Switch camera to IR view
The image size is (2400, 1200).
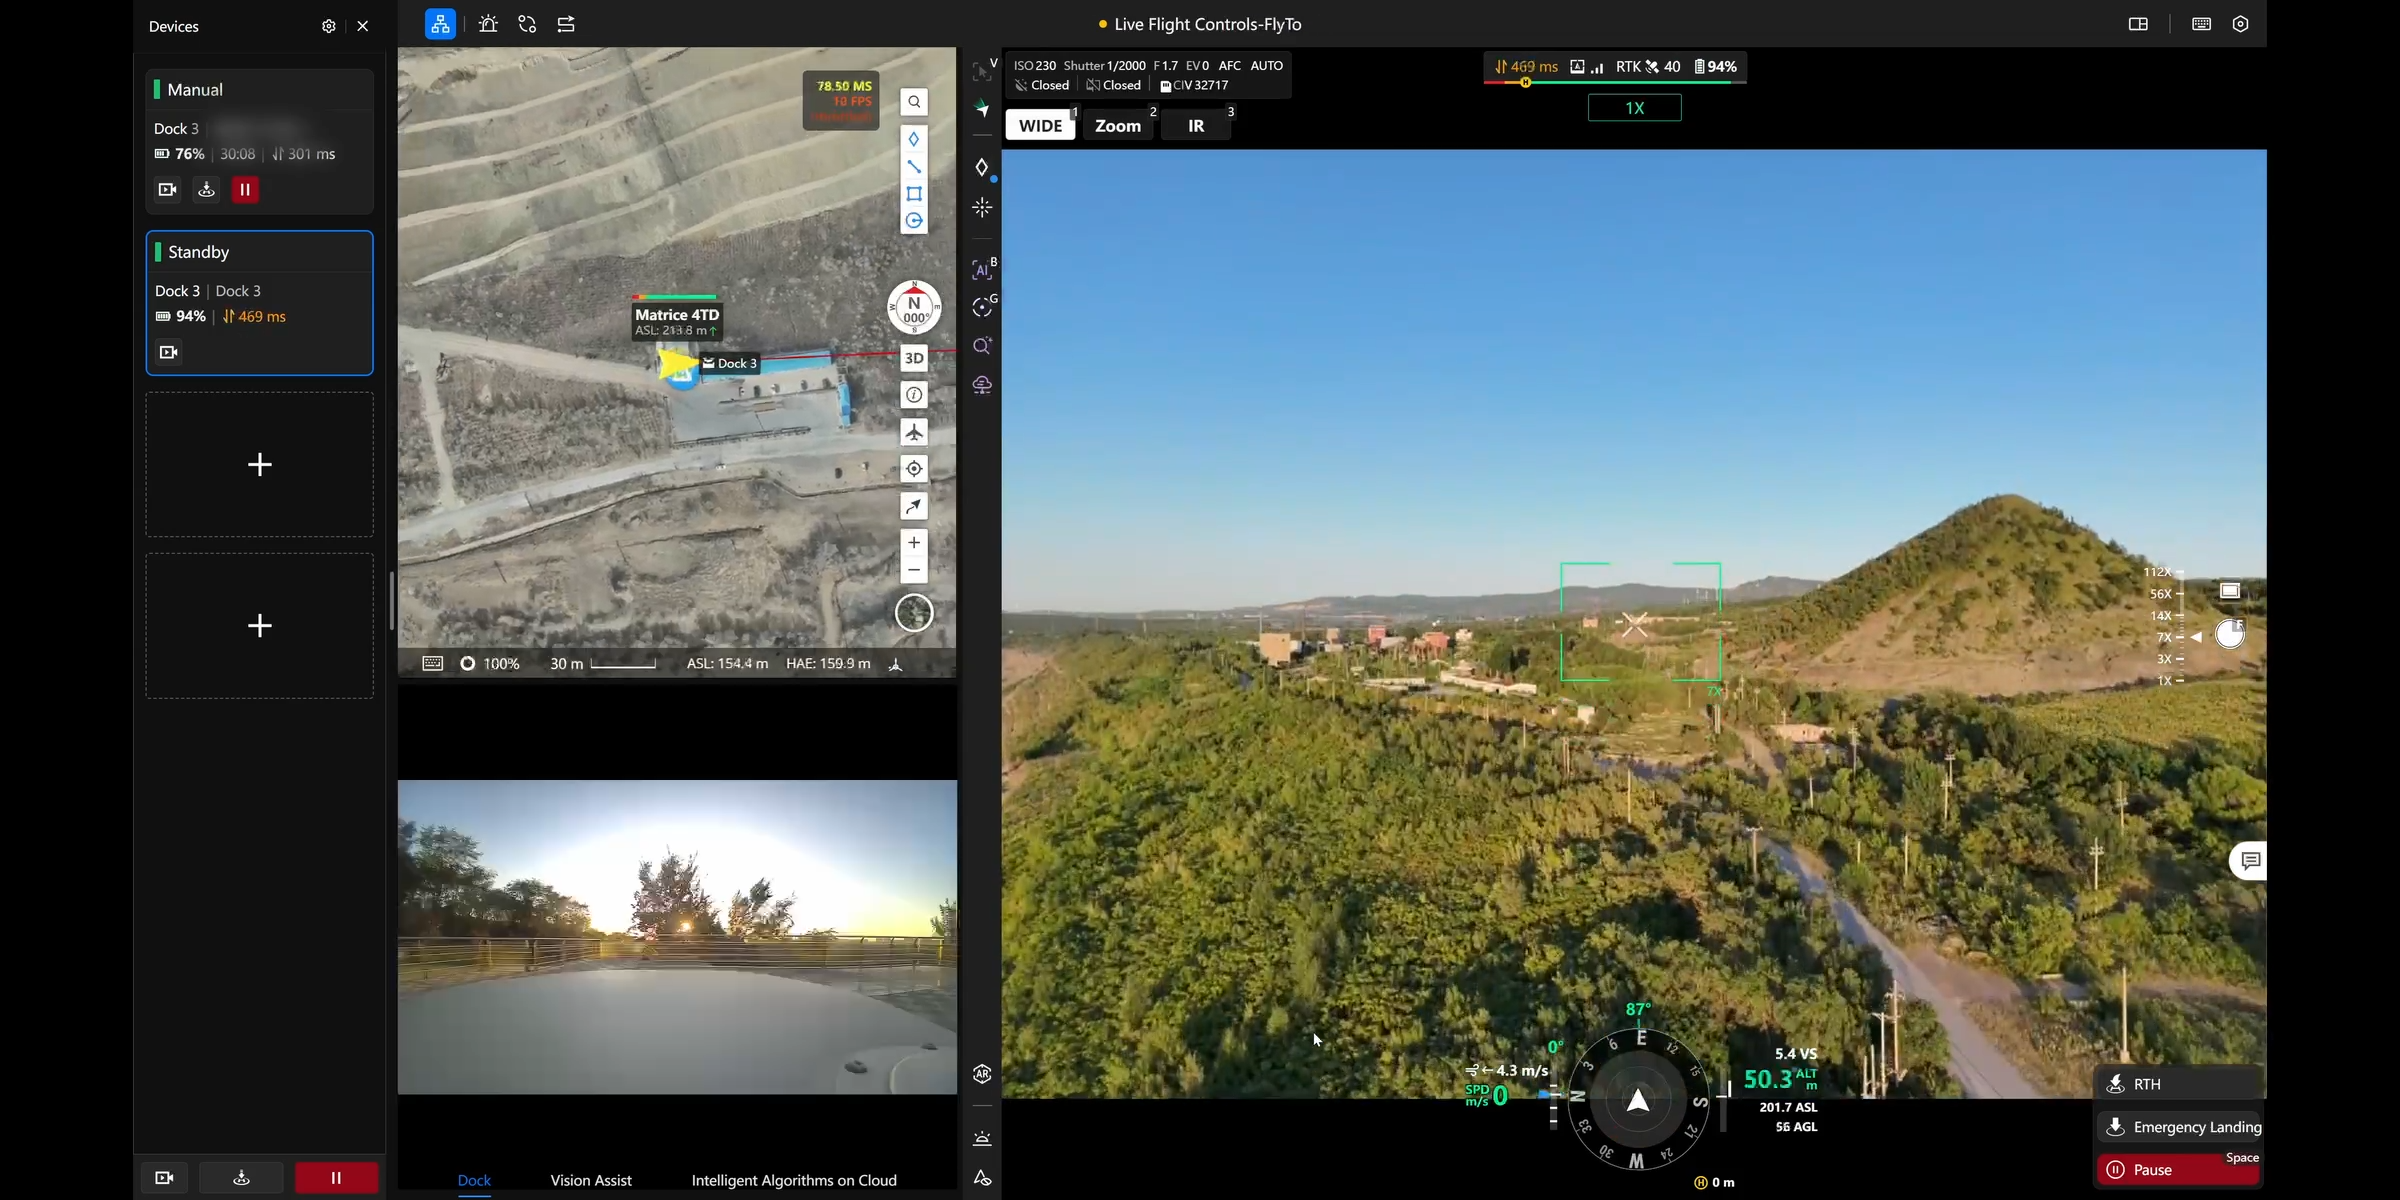pyautogui.click(x=1196, y=126)
